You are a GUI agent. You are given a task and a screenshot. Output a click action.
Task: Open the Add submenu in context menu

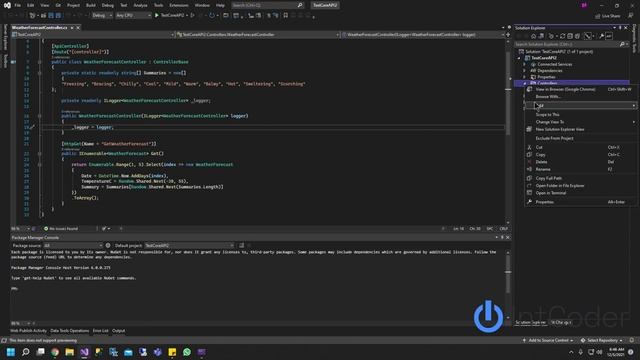pyautogui.click(x=581, y=106)
